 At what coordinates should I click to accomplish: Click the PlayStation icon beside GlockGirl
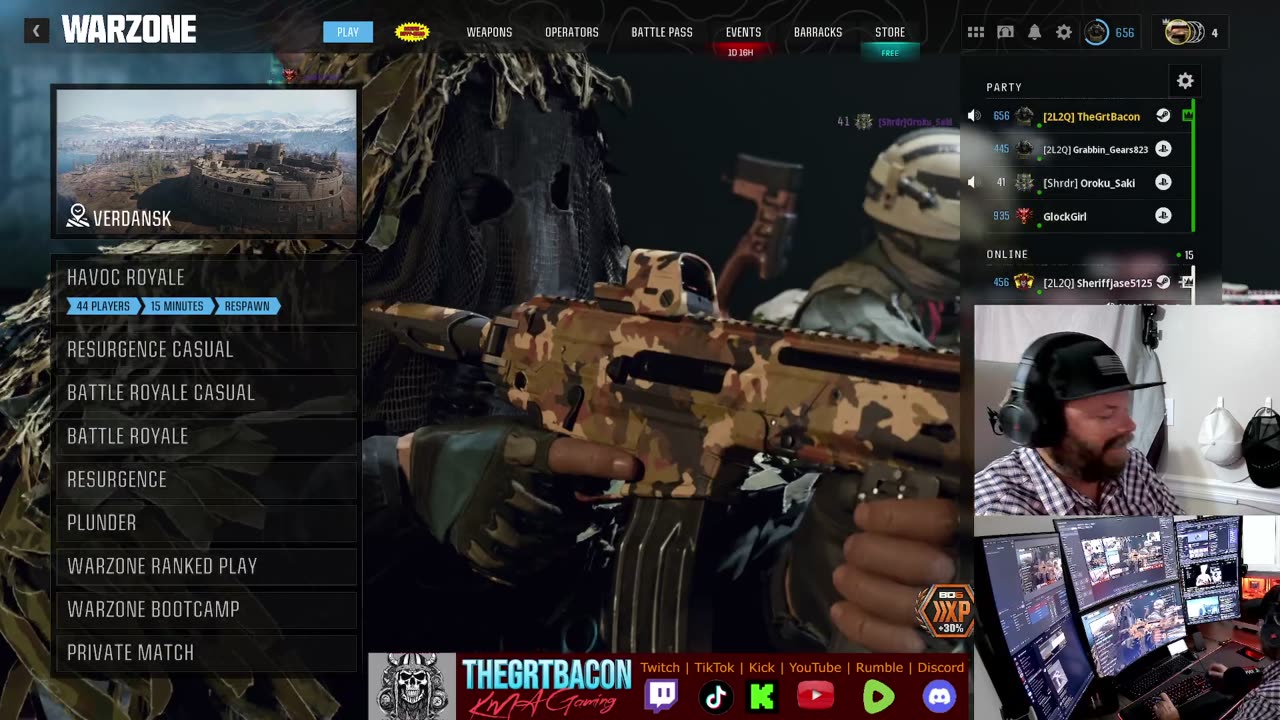[1163, 215]
